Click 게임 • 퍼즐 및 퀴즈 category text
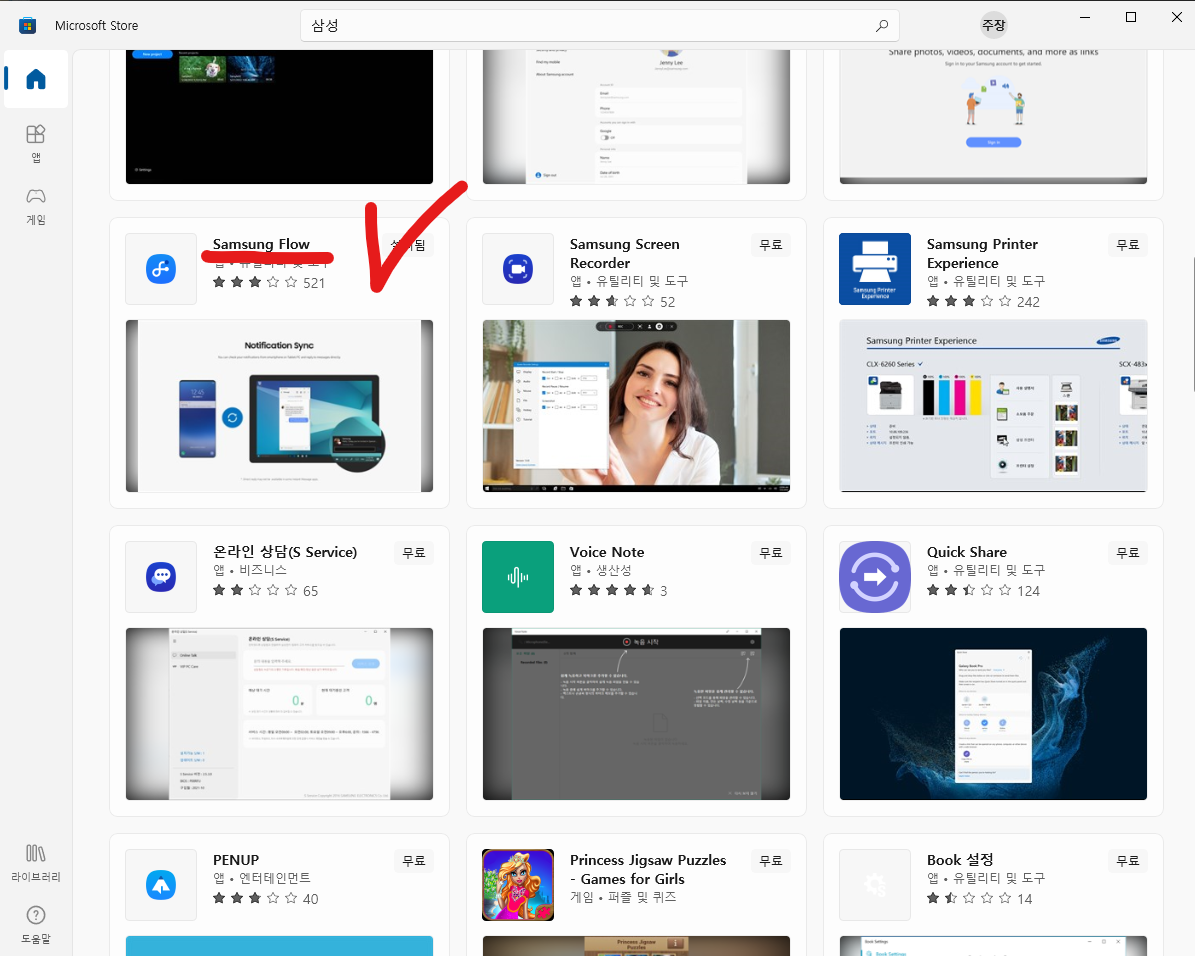The width and height of the screenshot is (1195, 956). point(623,897)
